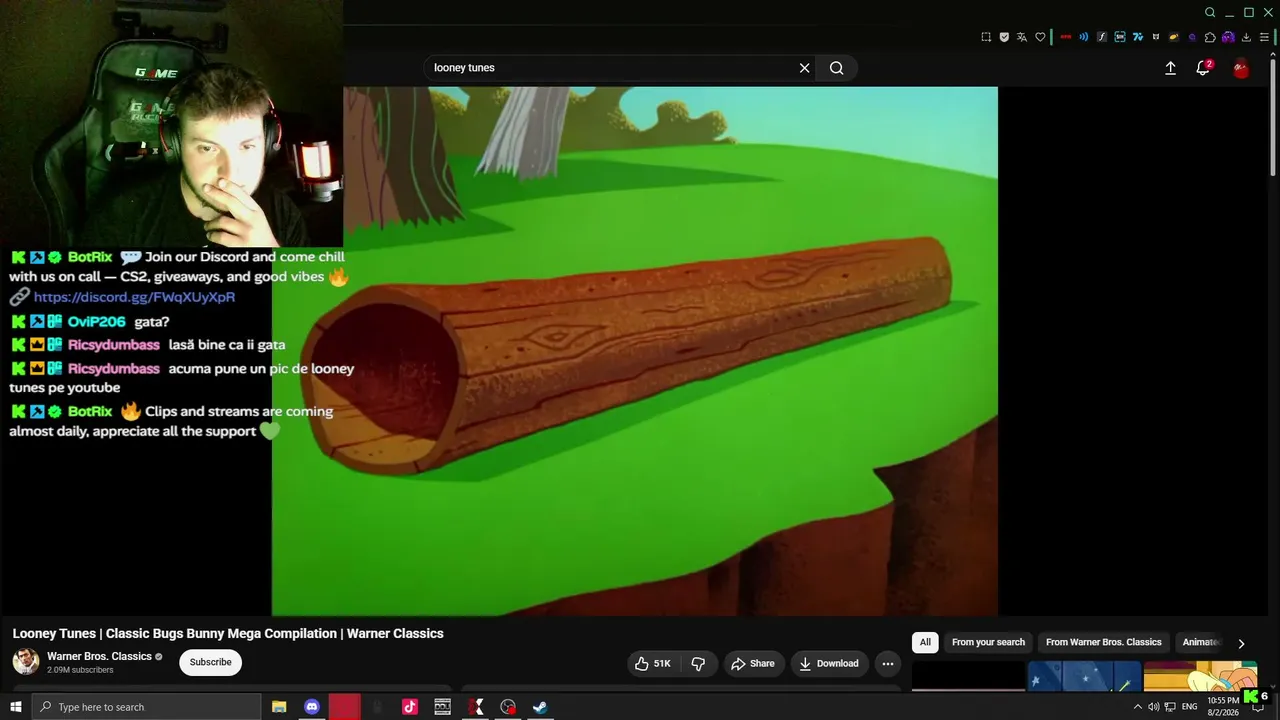Clear the looney tunes search text
Viewport: 1280px width, 720px height.
[x=804, y=68]
